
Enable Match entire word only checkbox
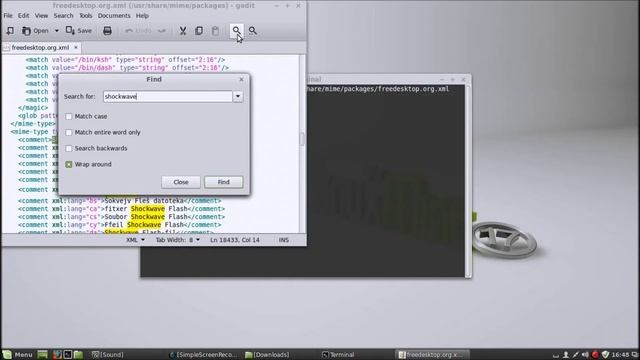[69, 132]
